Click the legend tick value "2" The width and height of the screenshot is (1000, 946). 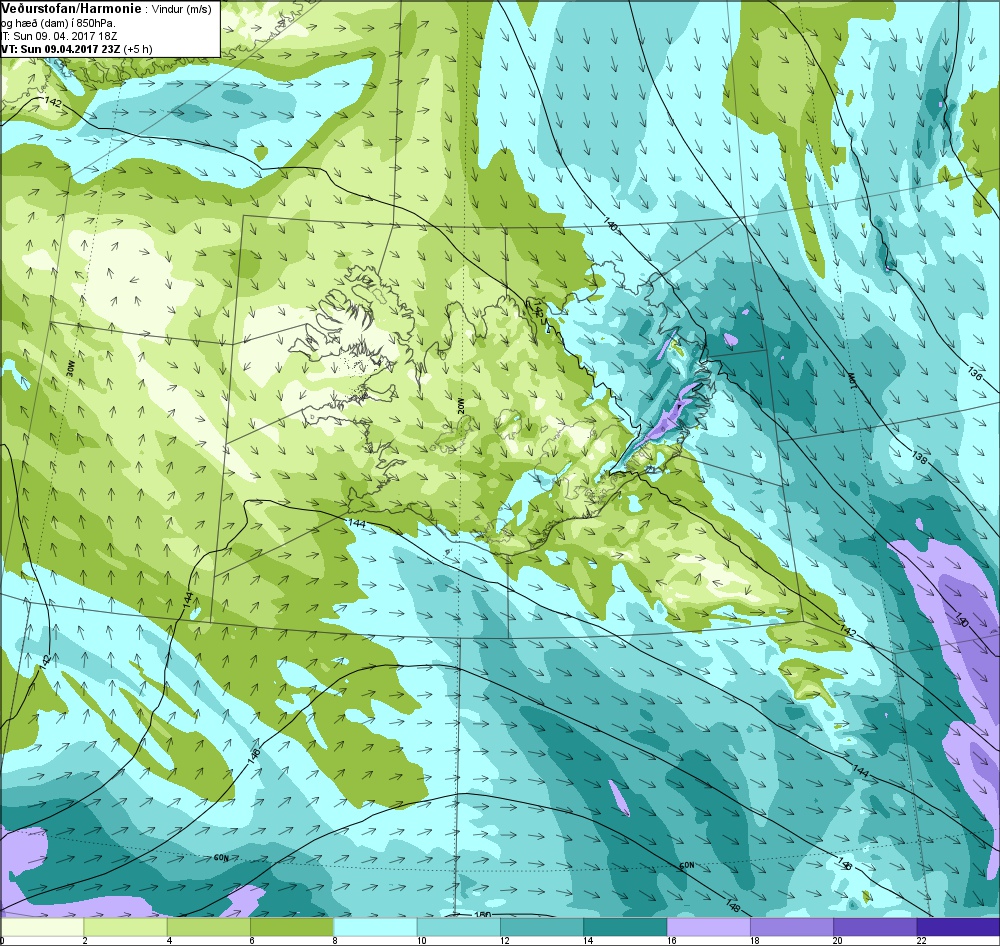point(84,940)
